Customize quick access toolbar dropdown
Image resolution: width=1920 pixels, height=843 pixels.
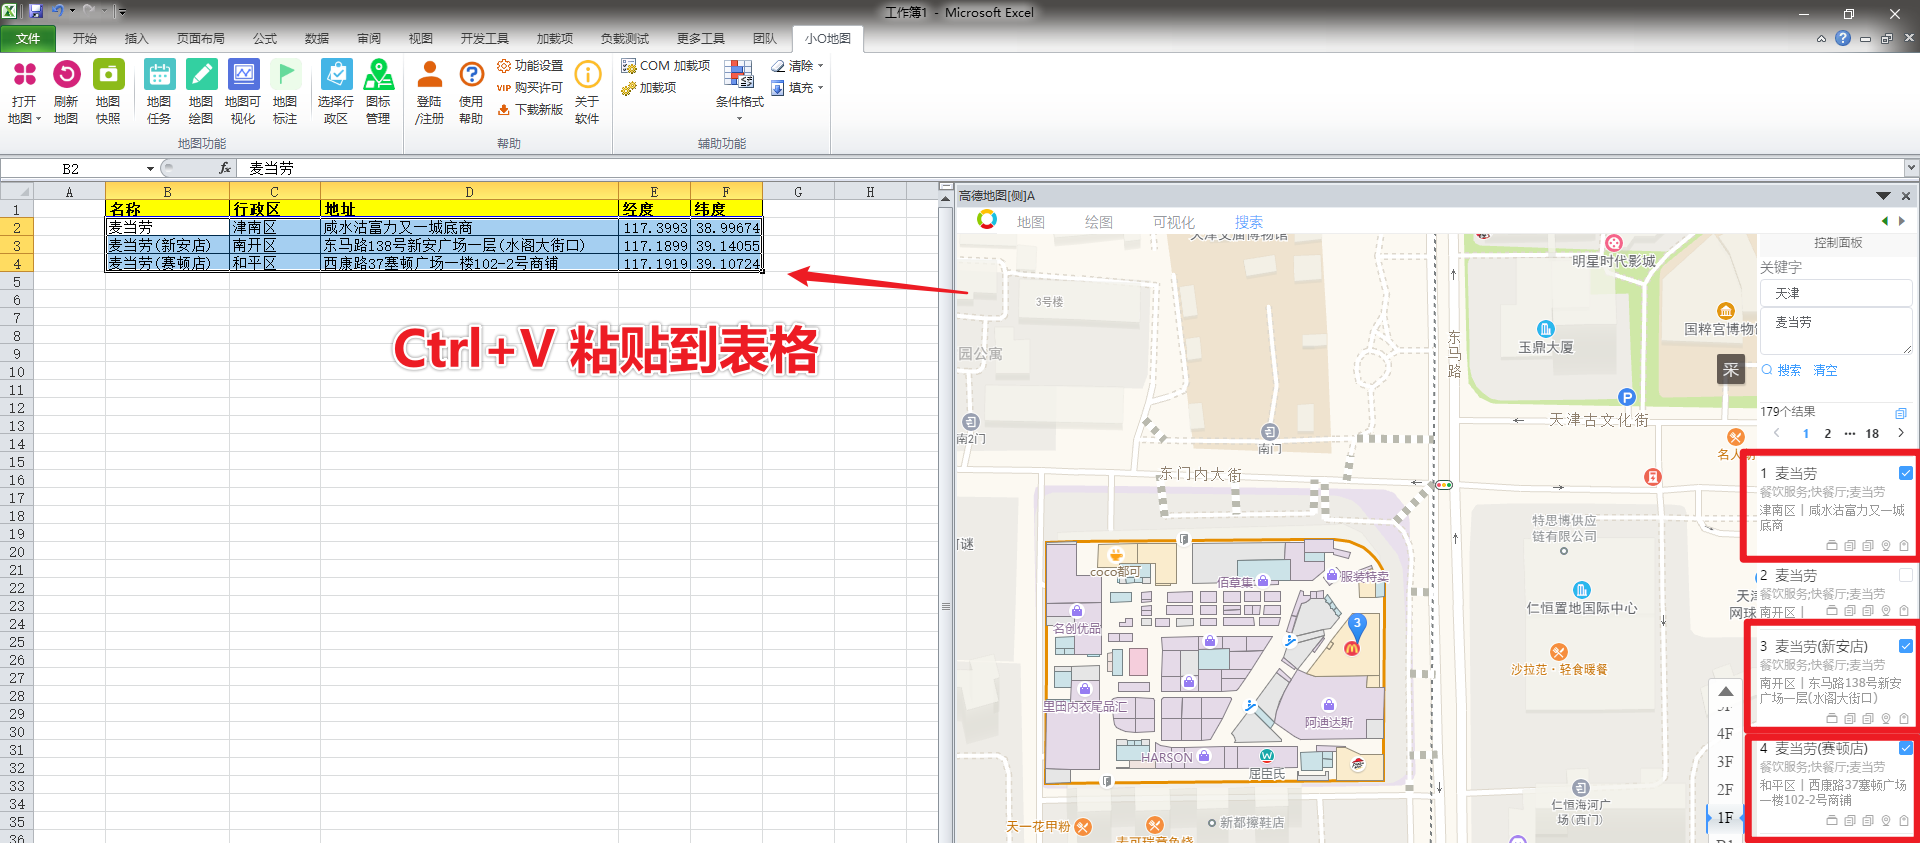(122, 12)
